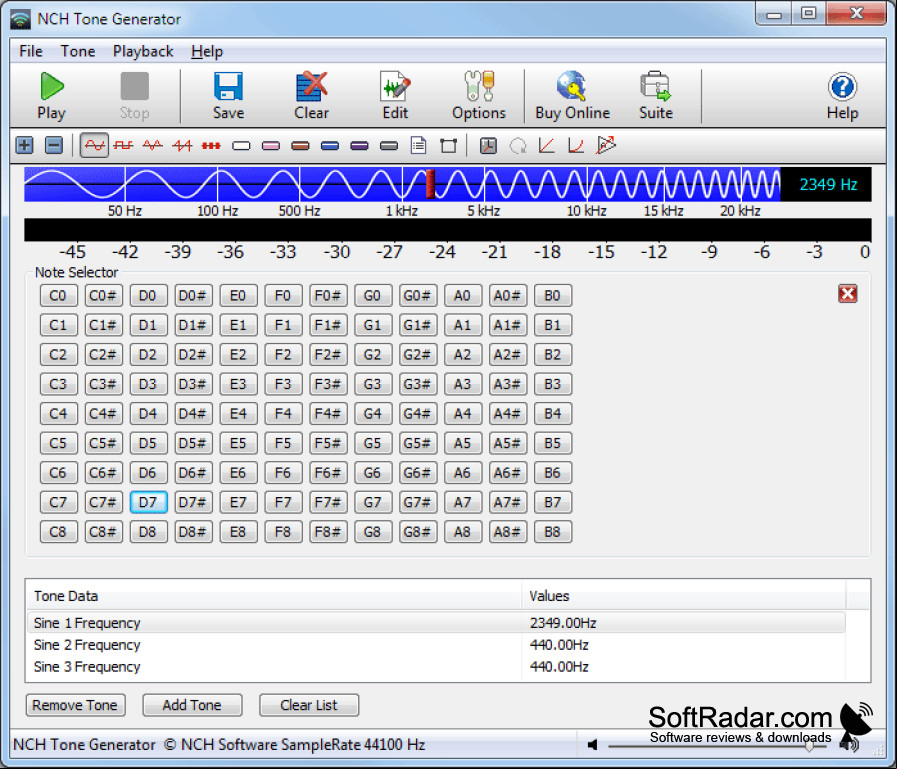897x769 pixels.
Task: Click the Remove Tone button
Action: [x=75, y=705]
